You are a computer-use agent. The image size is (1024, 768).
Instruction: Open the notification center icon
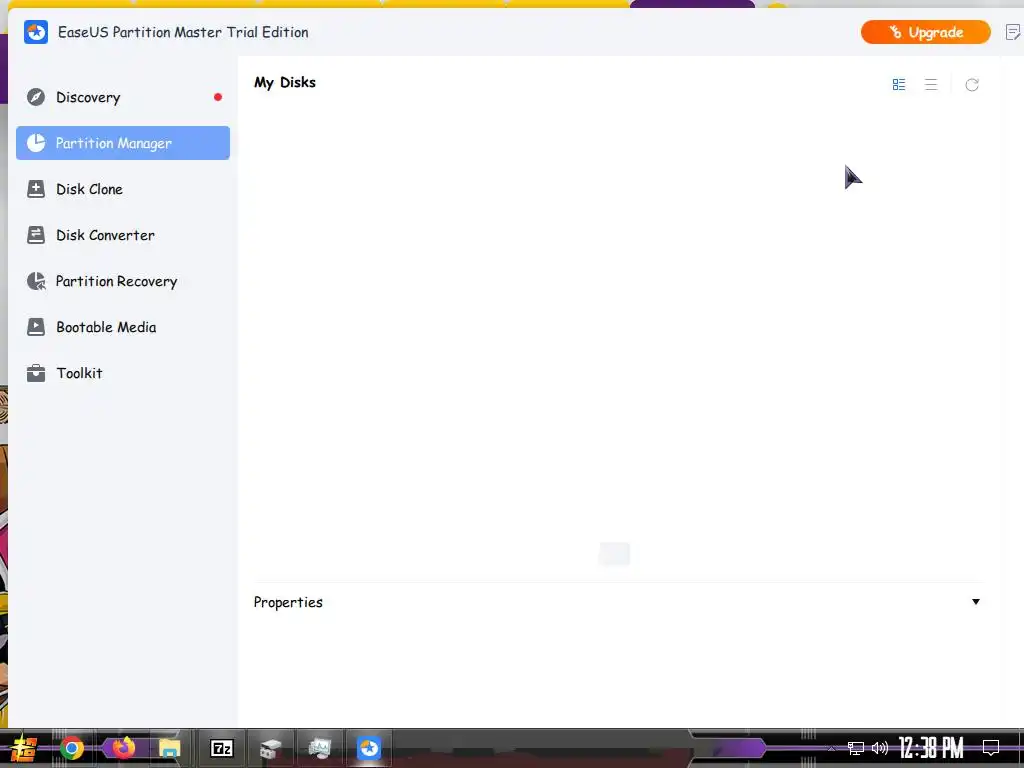pyautogui.click(x=991, y=748)
